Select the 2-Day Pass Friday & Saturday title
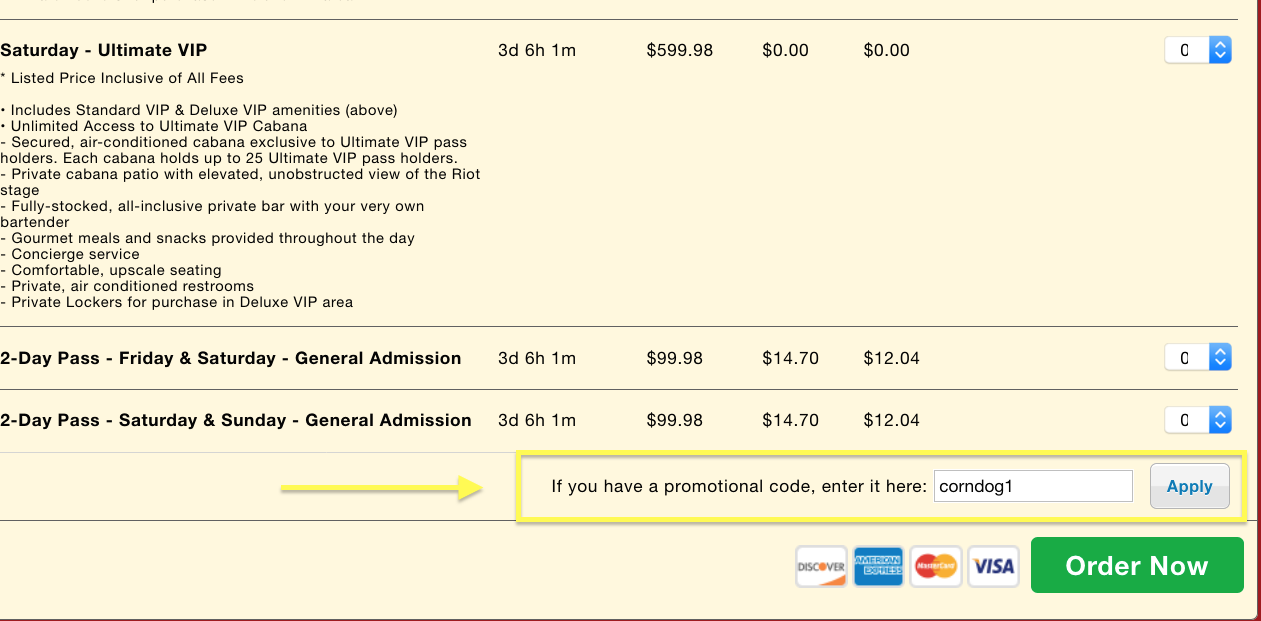Screen dimensions: 1261x621 click(x=231, y=358)
